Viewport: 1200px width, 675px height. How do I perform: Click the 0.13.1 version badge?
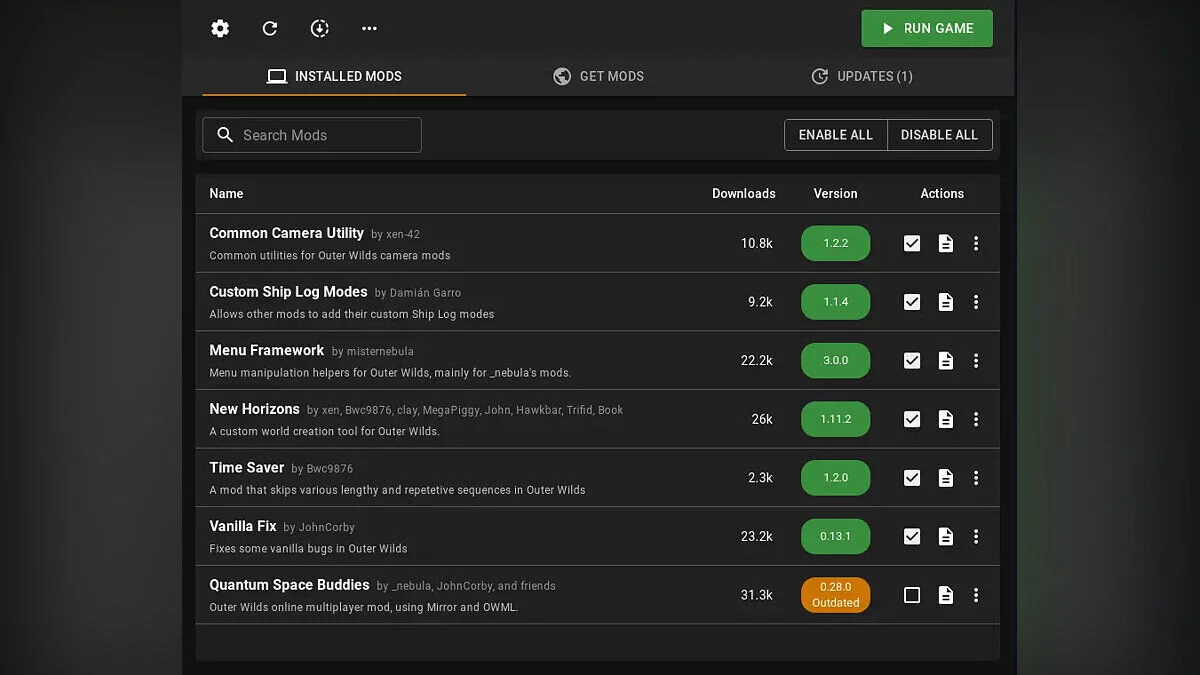click(x=836, y=536)
